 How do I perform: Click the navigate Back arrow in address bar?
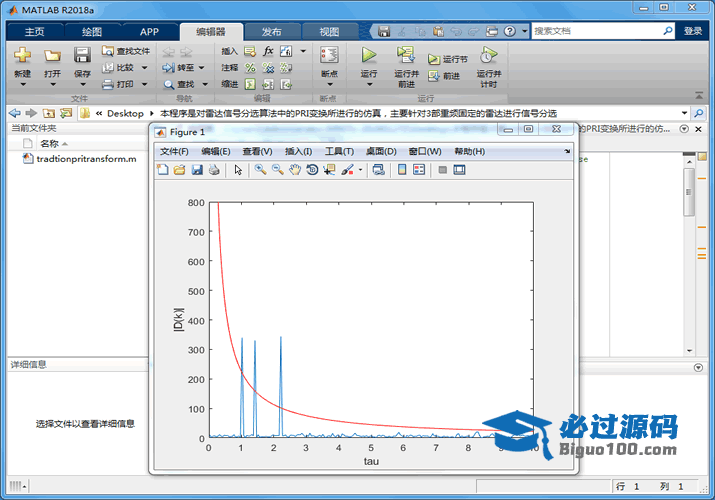pos(15,113)
